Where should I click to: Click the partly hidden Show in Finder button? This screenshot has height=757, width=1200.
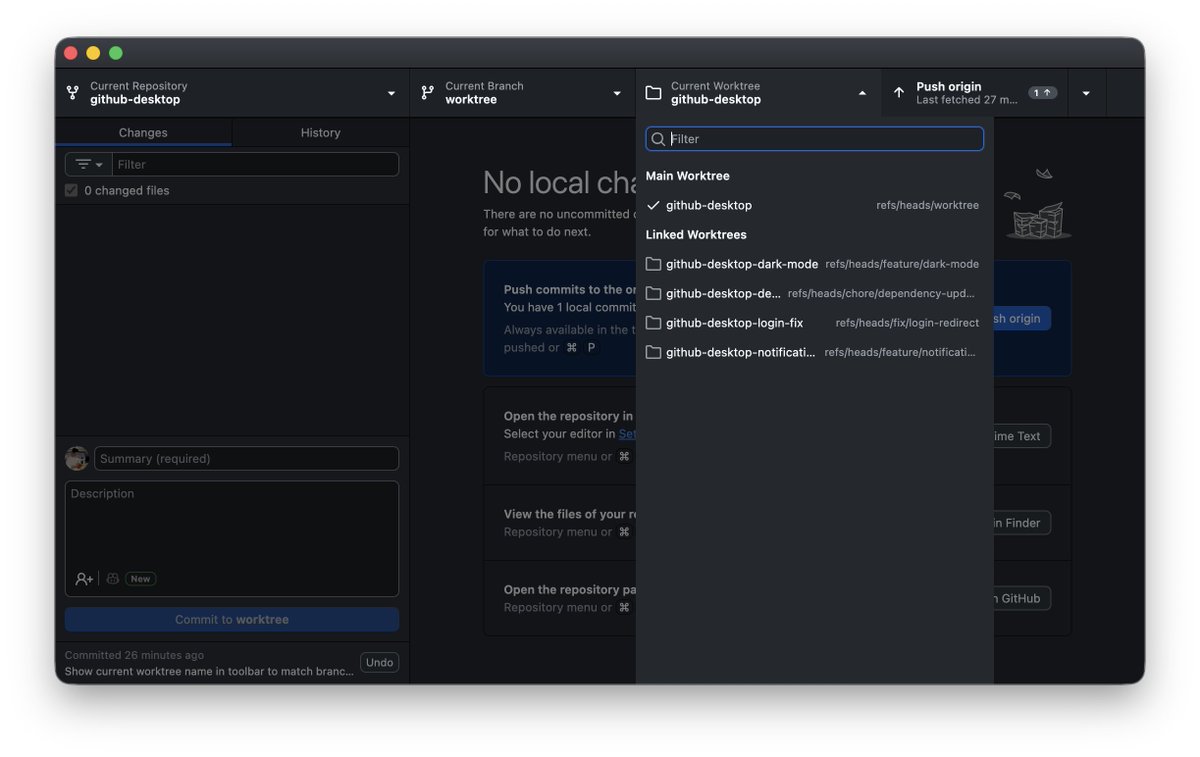(x=1022, y=523)
